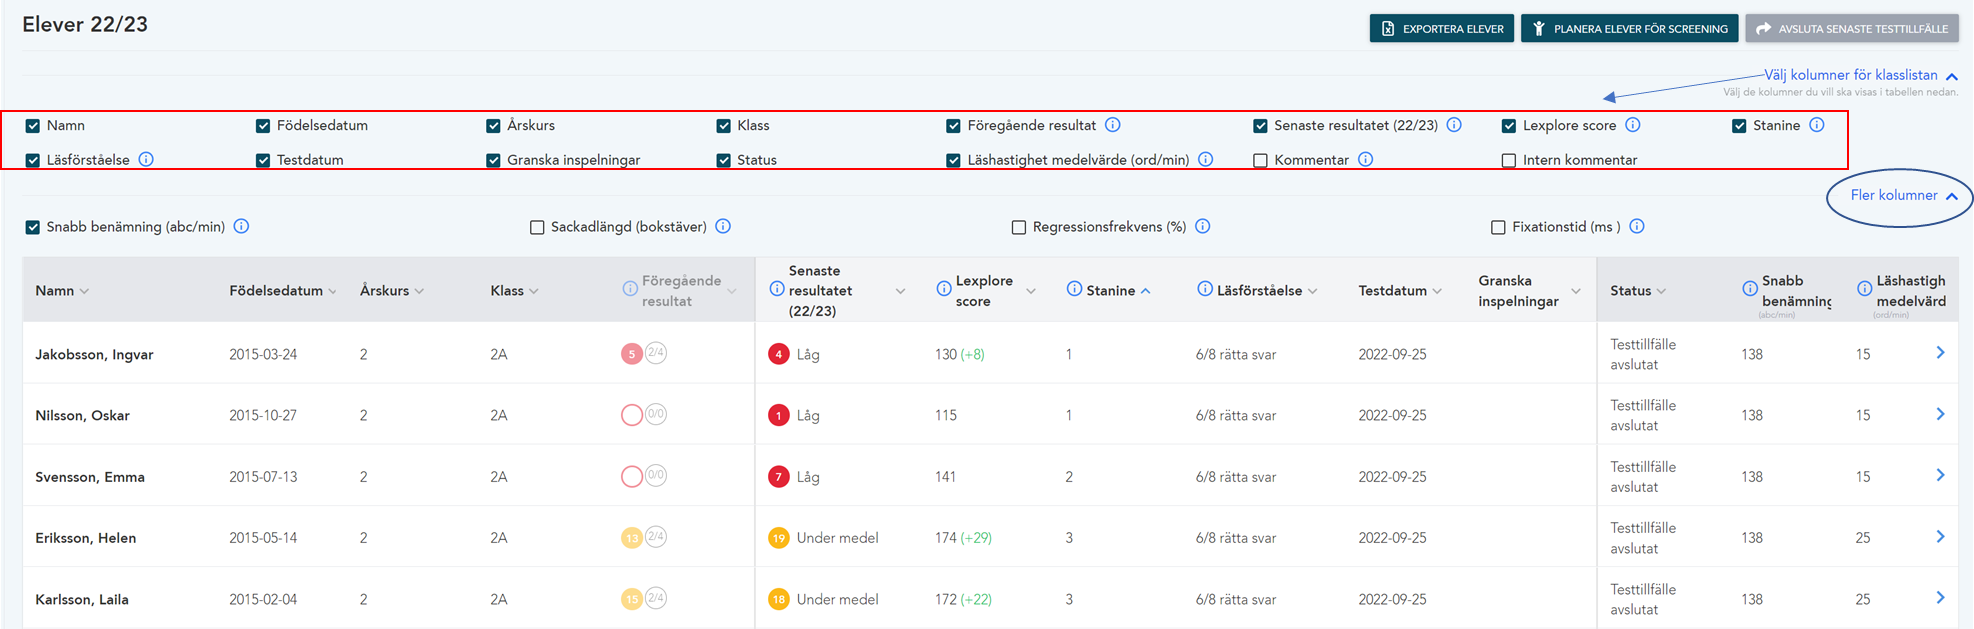
Task: Click empty previous result circle for Nilsson
Action: pos(631,415)
